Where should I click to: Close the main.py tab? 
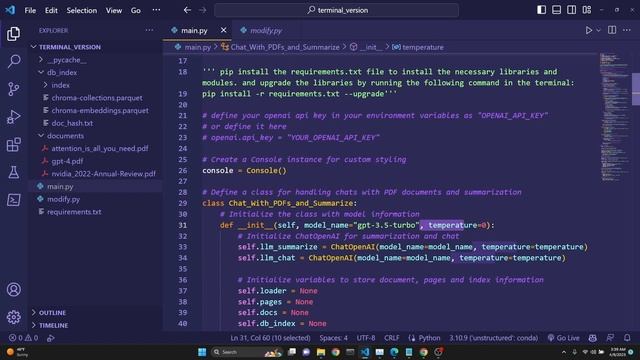(x=223, y=30)
